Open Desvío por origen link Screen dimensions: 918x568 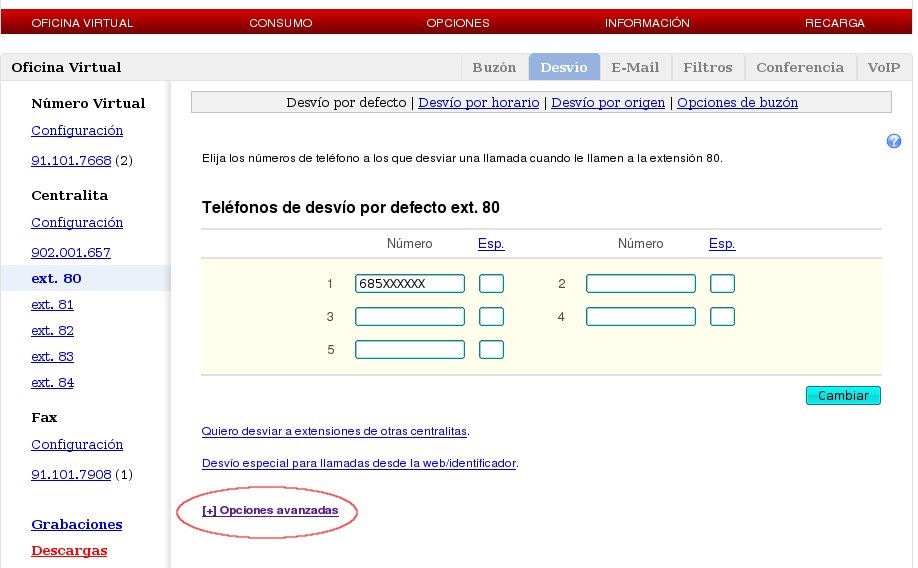(608, 103)
